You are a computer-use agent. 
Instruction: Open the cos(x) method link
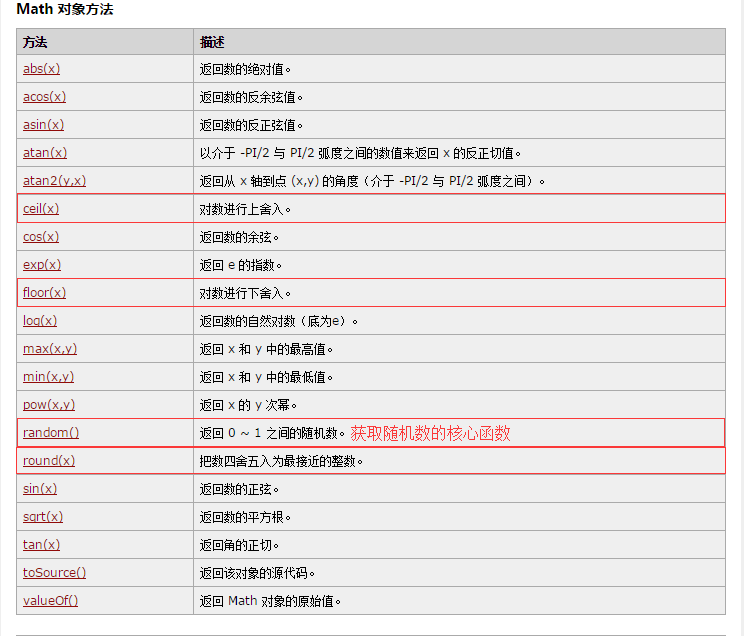(x=41, y=237)
